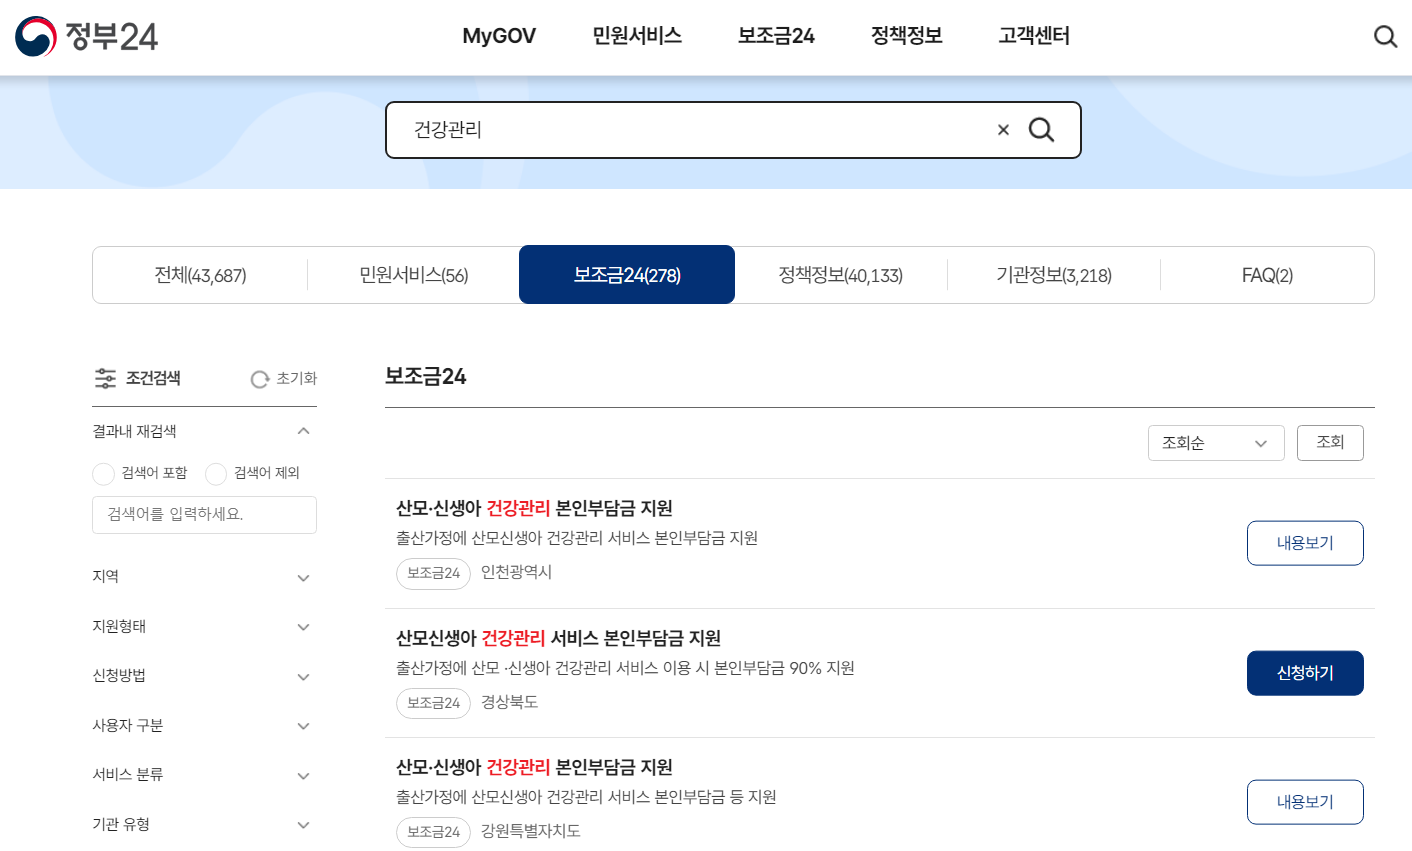
Task: Open the 인천광역시 result title link
Action: pyautogui.click(x=534, y=508)
